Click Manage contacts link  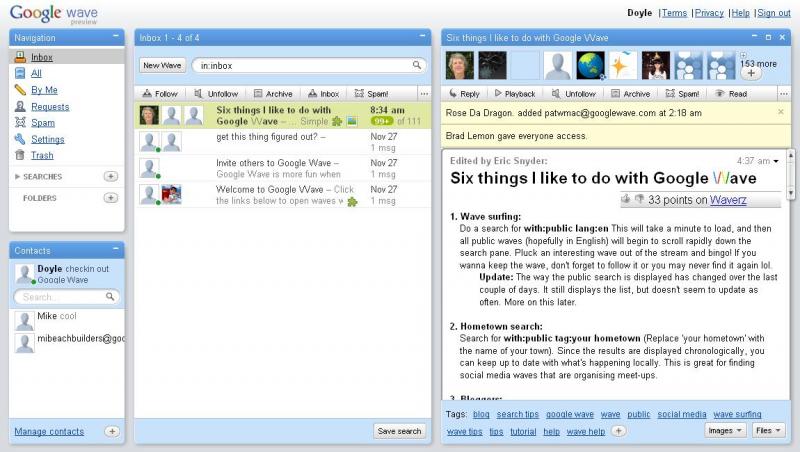pos(49,432)
